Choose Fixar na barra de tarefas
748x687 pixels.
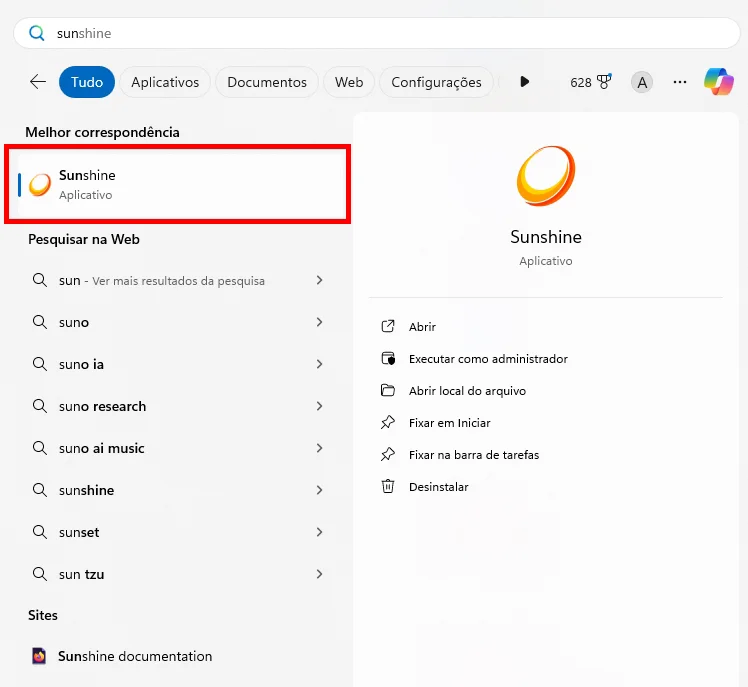click(473, 455)
